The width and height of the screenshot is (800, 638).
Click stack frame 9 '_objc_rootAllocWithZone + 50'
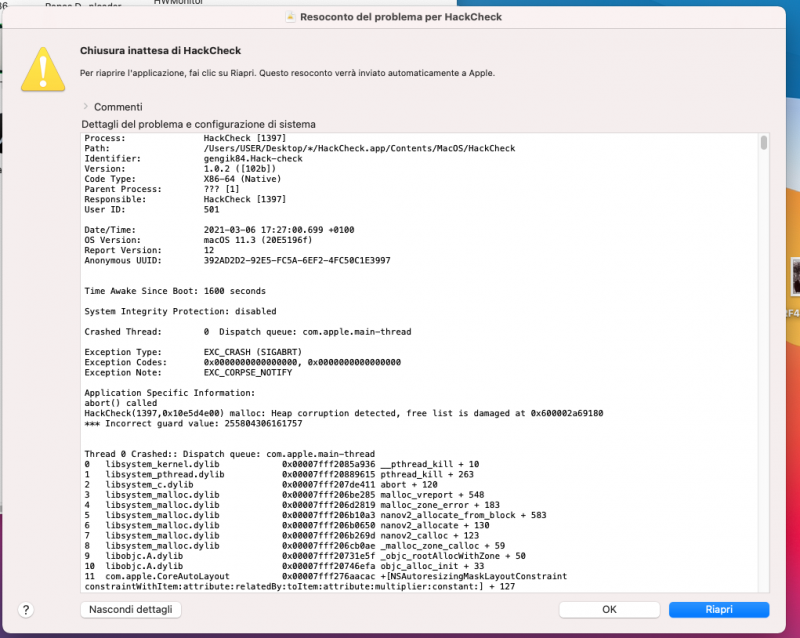[305, 556]
